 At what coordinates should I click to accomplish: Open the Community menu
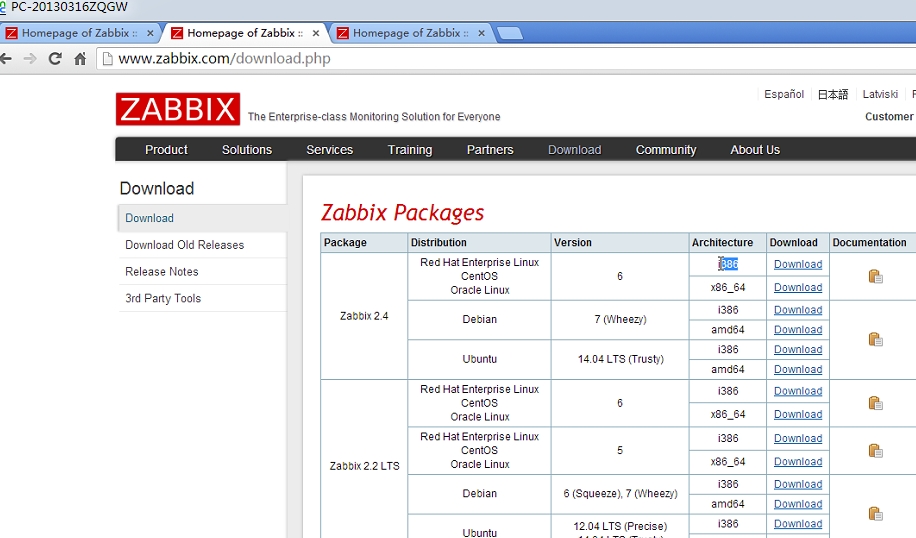tap(666, 150)
